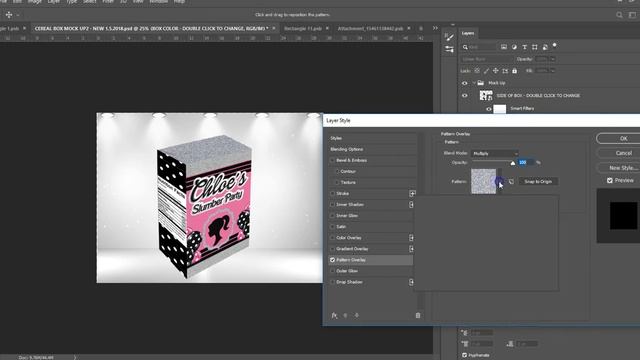The height and width of the screenshot is (360, 640).
Task: Enable the Satin checkbox
Action: [x=332, y=227]
